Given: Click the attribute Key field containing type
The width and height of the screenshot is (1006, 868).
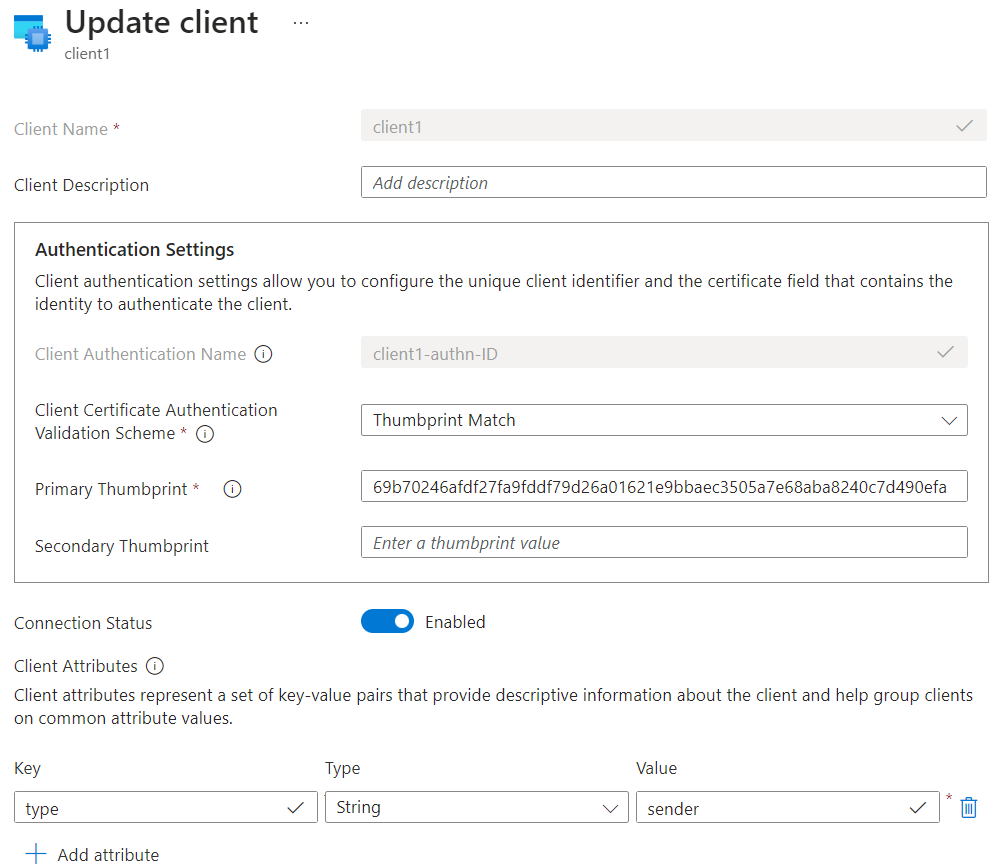Looking at the screenshot, I should coord(150,808).
